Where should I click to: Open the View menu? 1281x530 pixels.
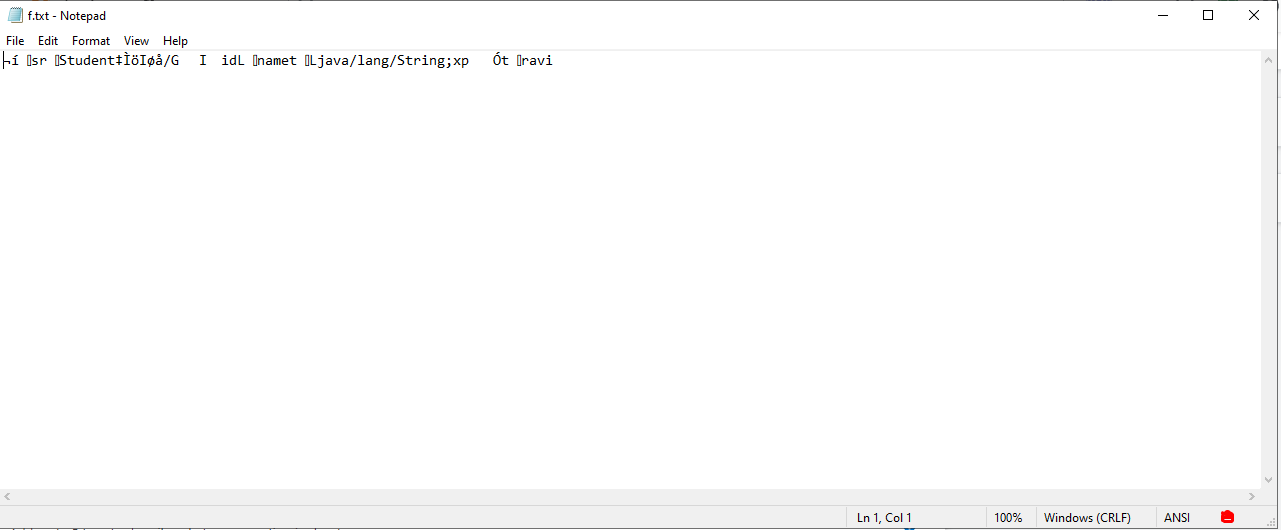tap(136, 41)
